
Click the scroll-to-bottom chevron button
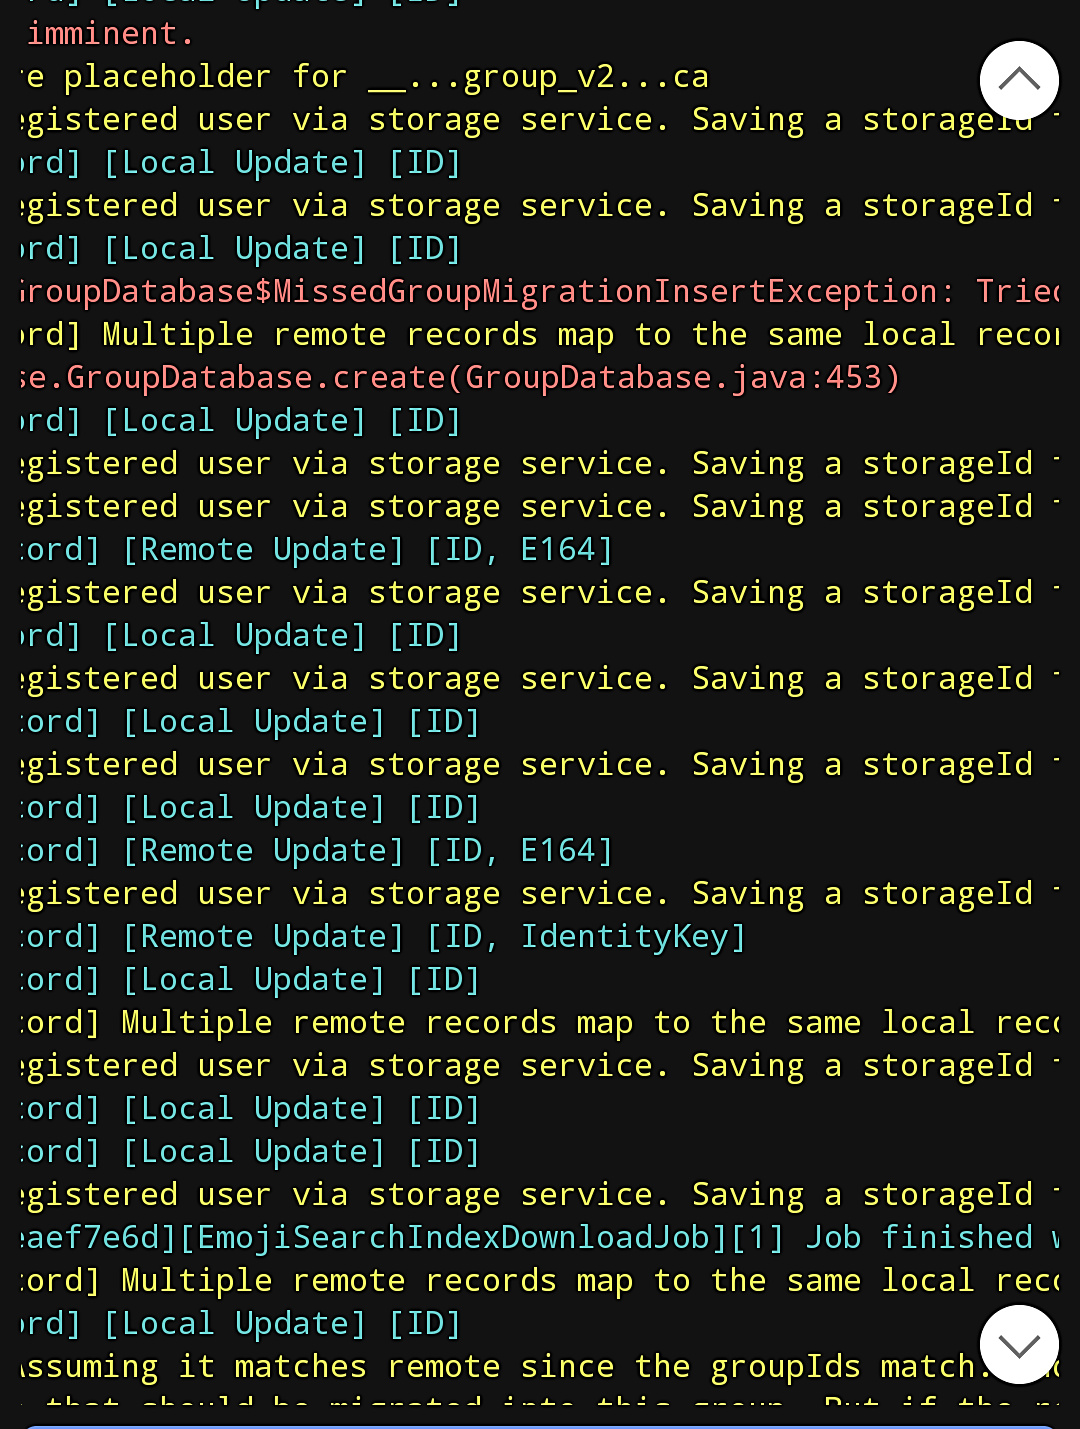pyautogui.click(x=1019, y=1345)
